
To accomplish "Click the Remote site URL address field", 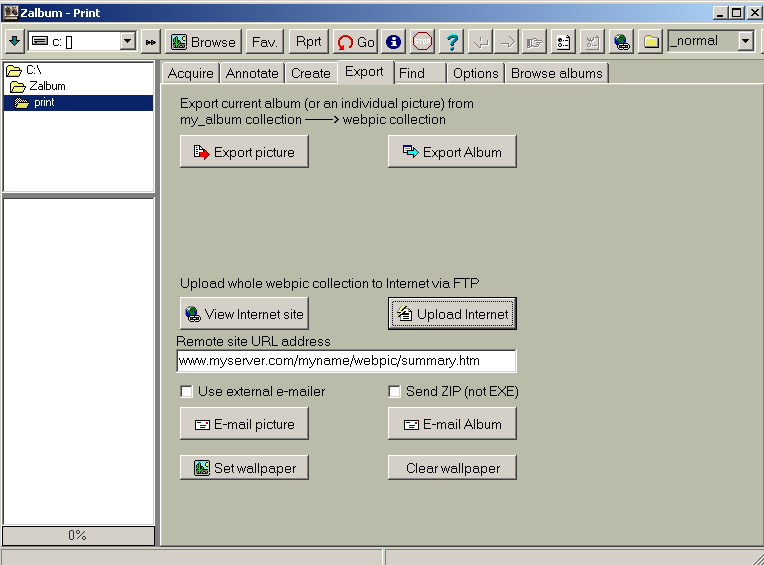I will pyautogui.click(x=346, y=361).
